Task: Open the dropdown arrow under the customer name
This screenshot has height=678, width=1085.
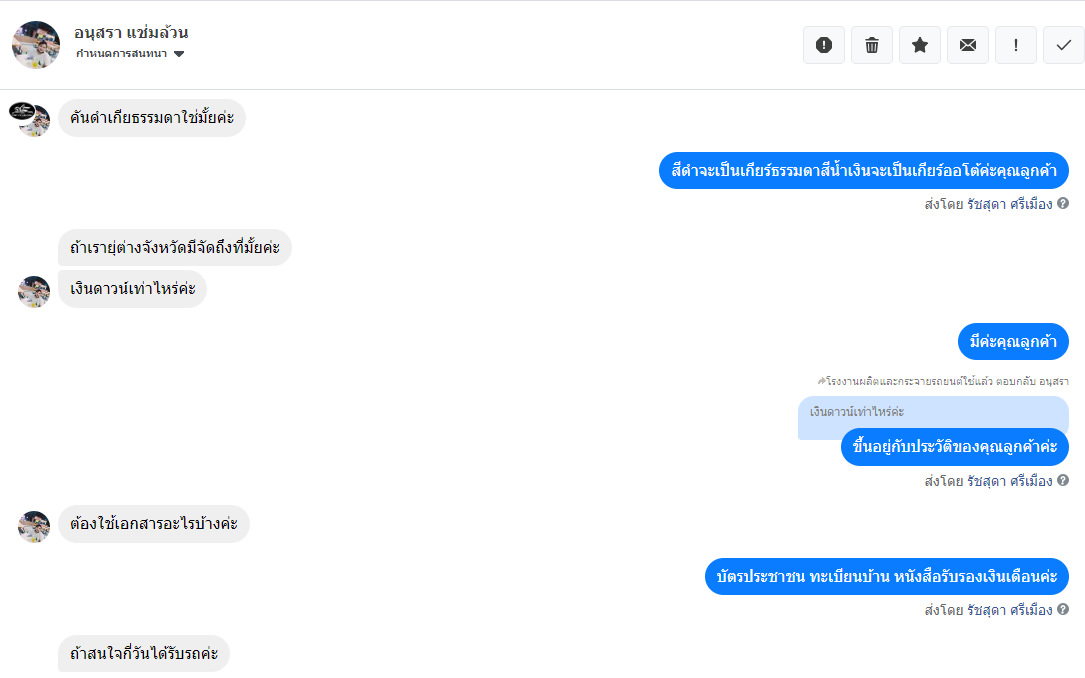Action: click(x=179, y=54)
